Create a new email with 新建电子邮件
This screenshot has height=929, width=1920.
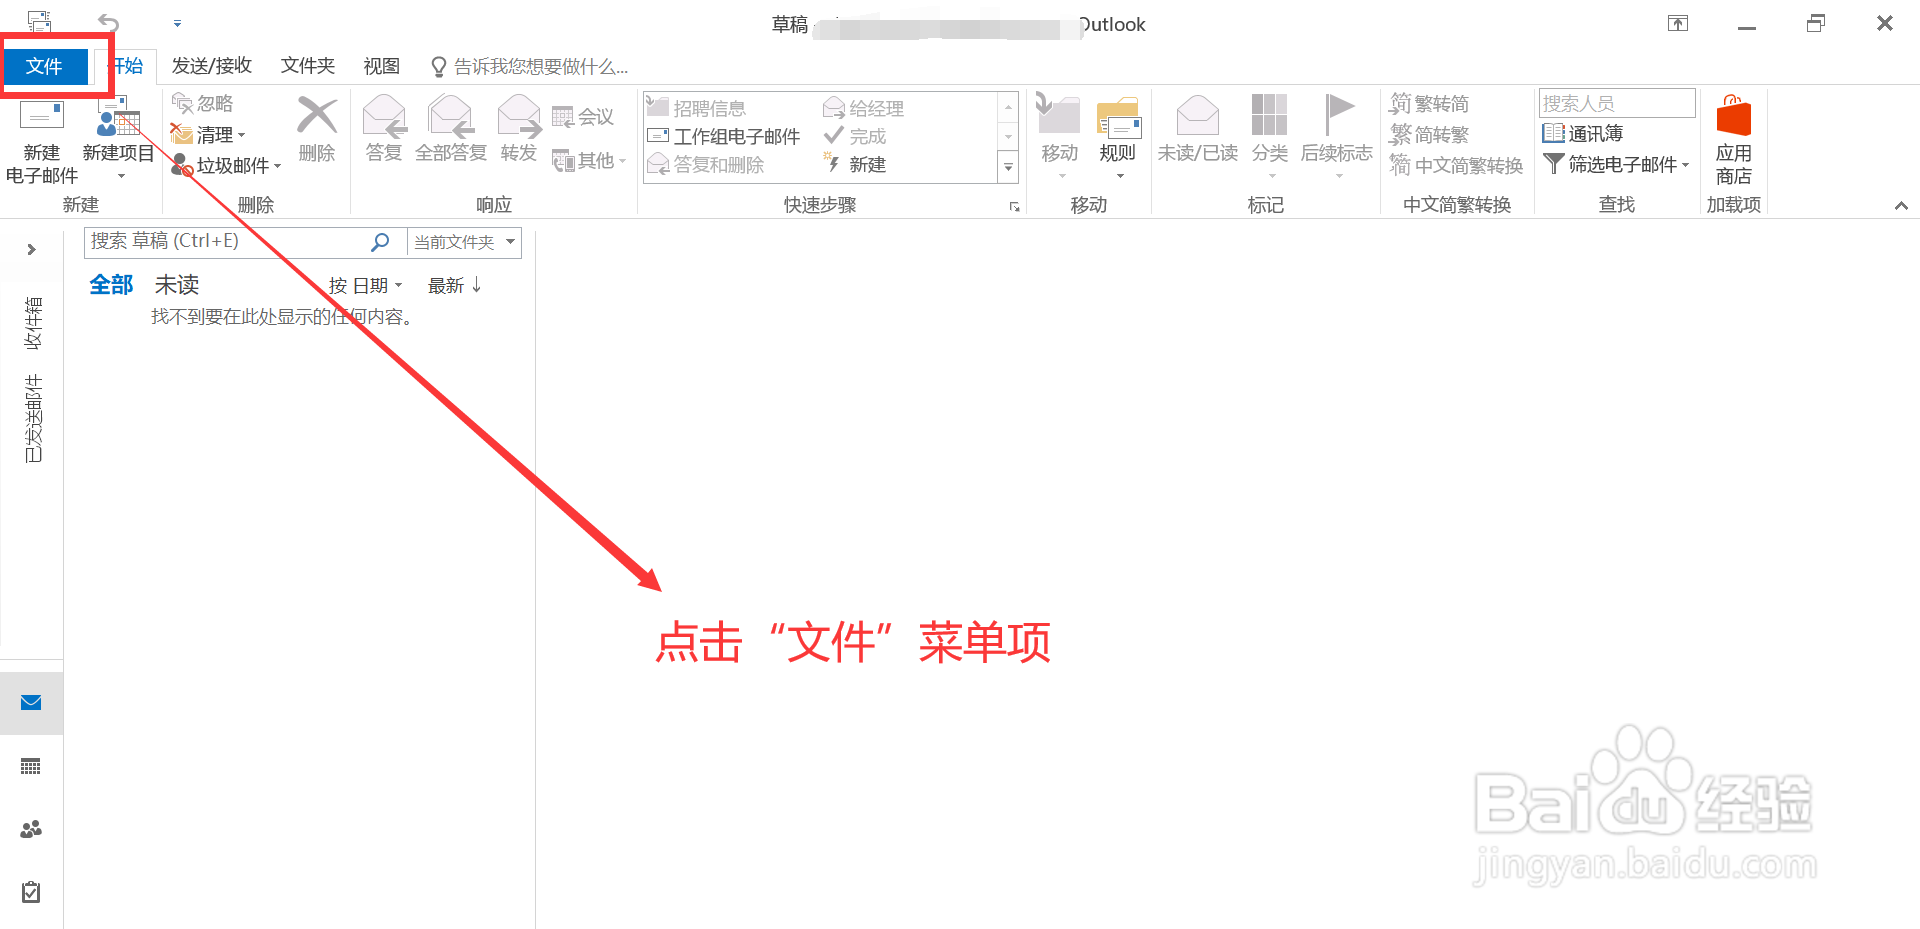(x=42, y=142)
